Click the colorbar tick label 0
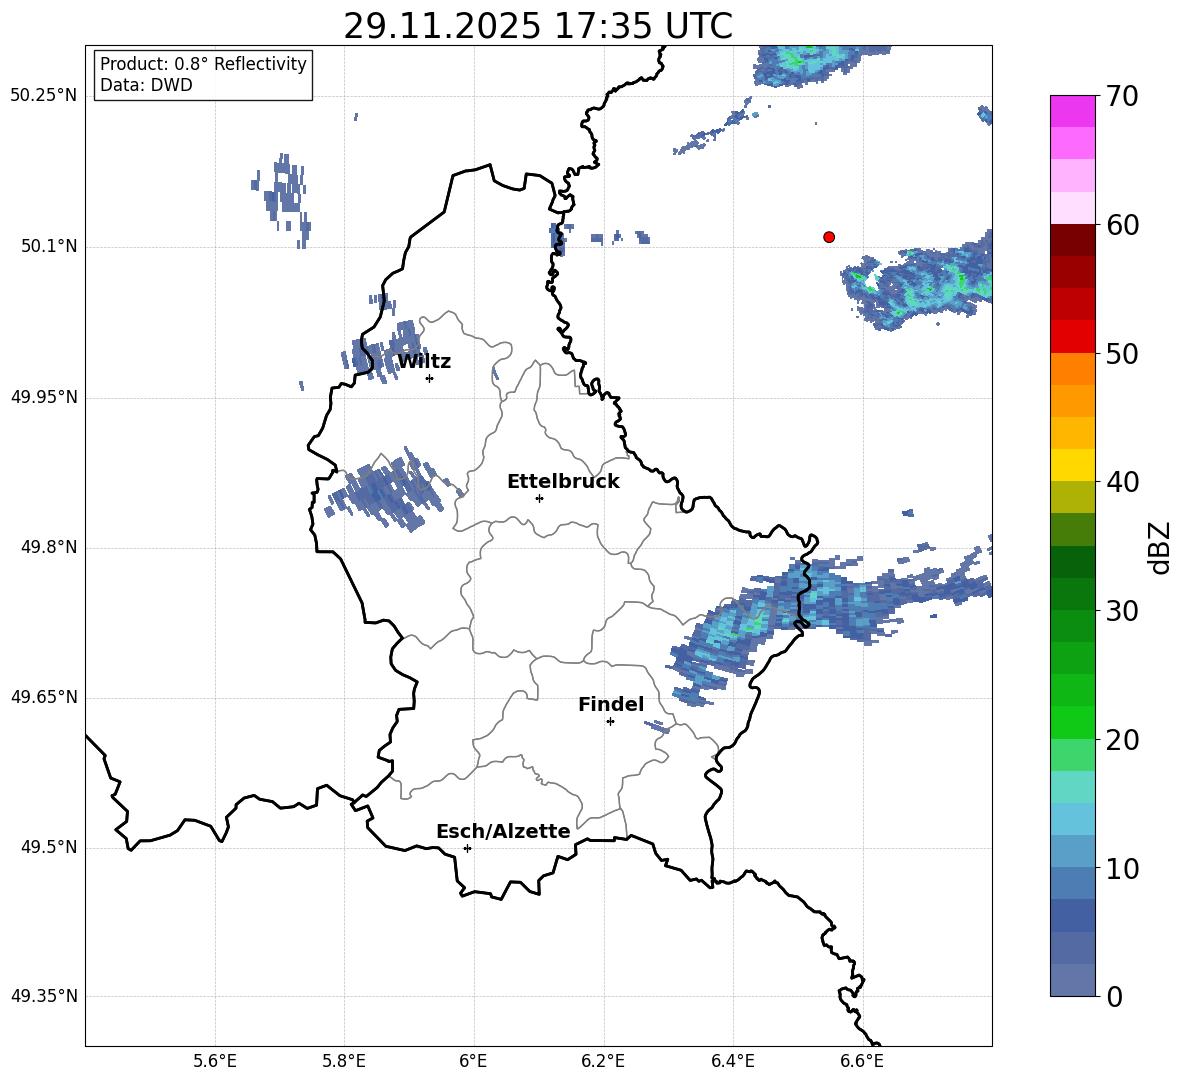This screenshot has width=1184, height=1081. 1114,996
